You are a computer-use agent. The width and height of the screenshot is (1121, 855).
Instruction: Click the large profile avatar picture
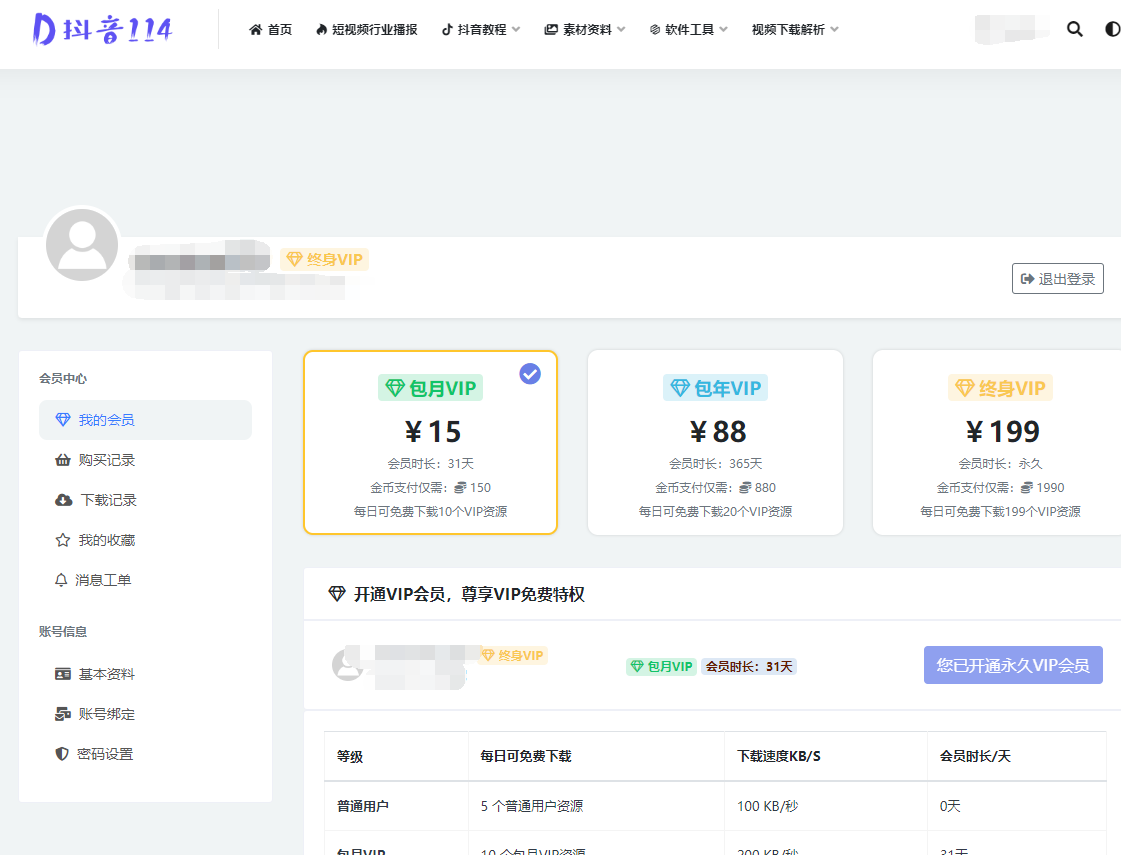pyautogui.click(x=82, y=244)
